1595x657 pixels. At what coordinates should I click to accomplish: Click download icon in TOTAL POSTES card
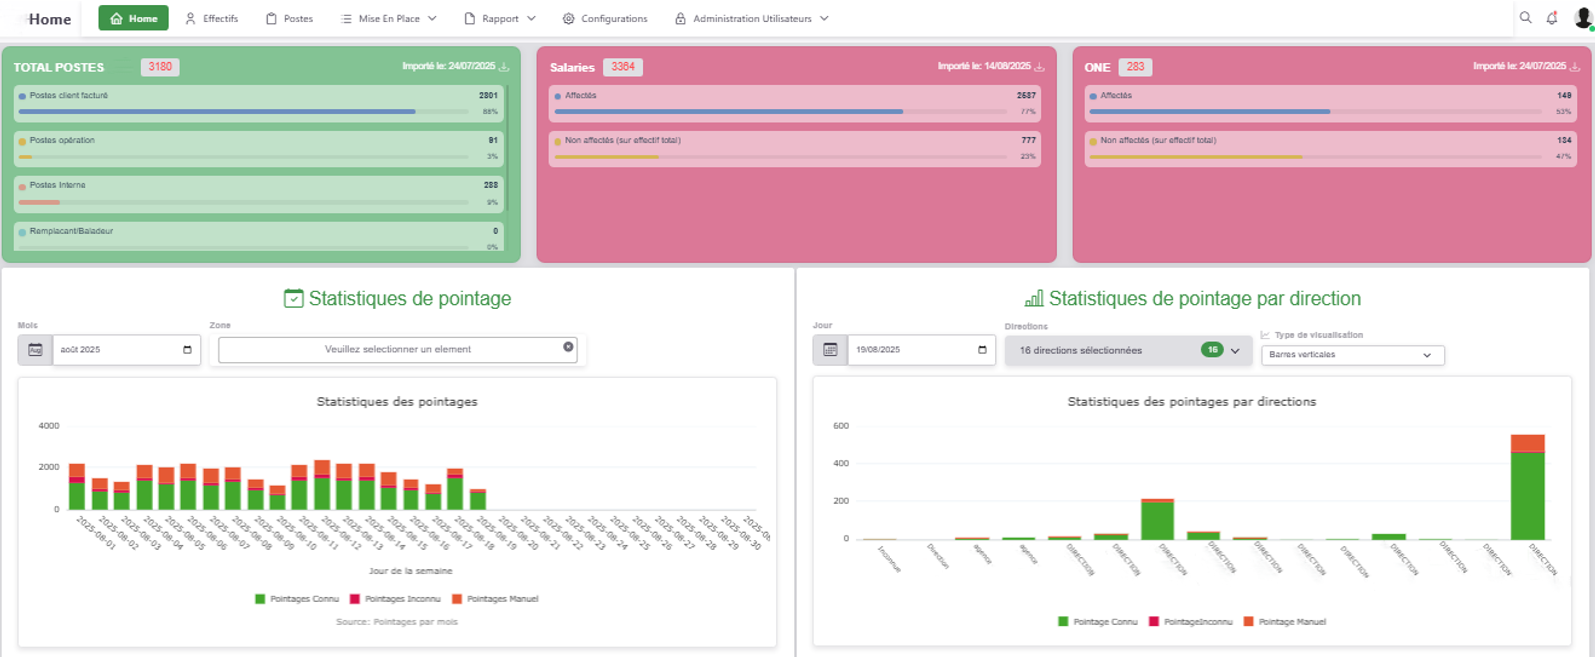504,67
